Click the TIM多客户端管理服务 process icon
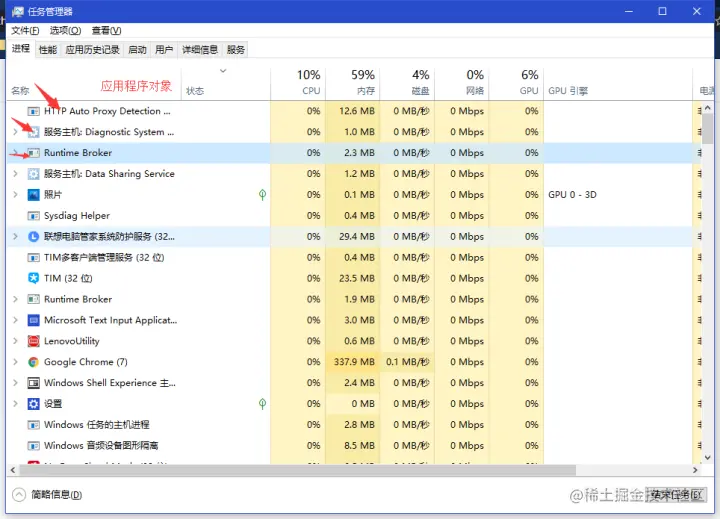Image resolution: width=720 pixels, height=519 pixels. 34,258
